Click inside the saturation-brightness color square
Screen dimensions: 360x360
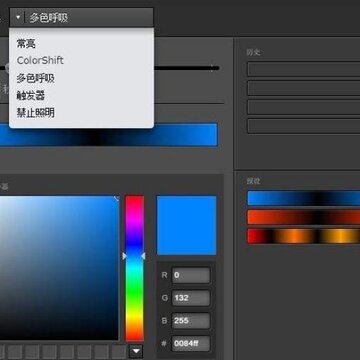59,268
